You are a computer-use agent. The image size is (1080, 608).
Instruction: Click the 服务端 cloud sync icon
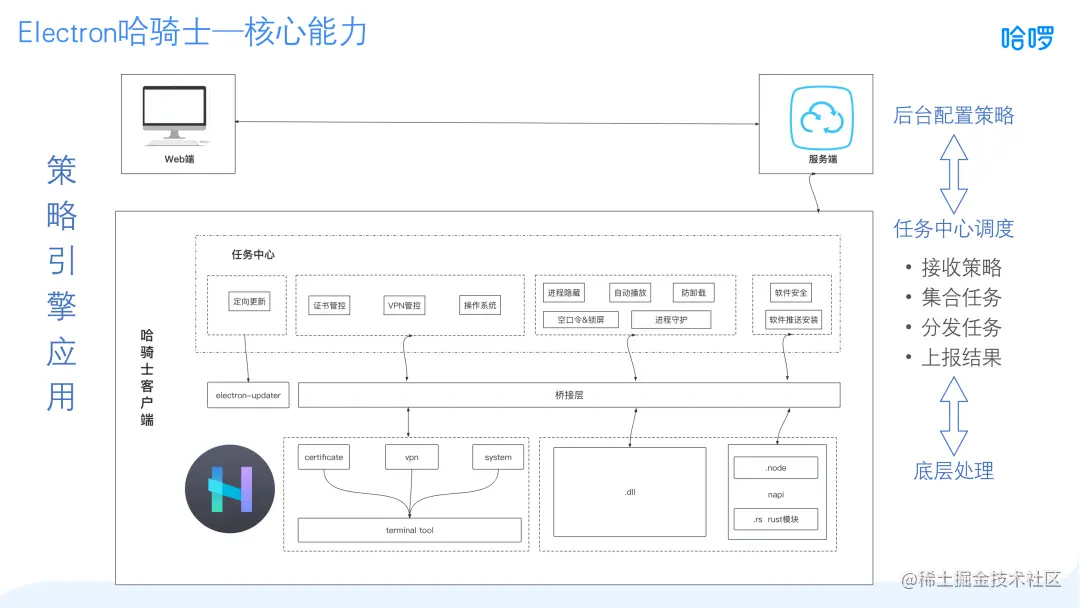[822, 118]
